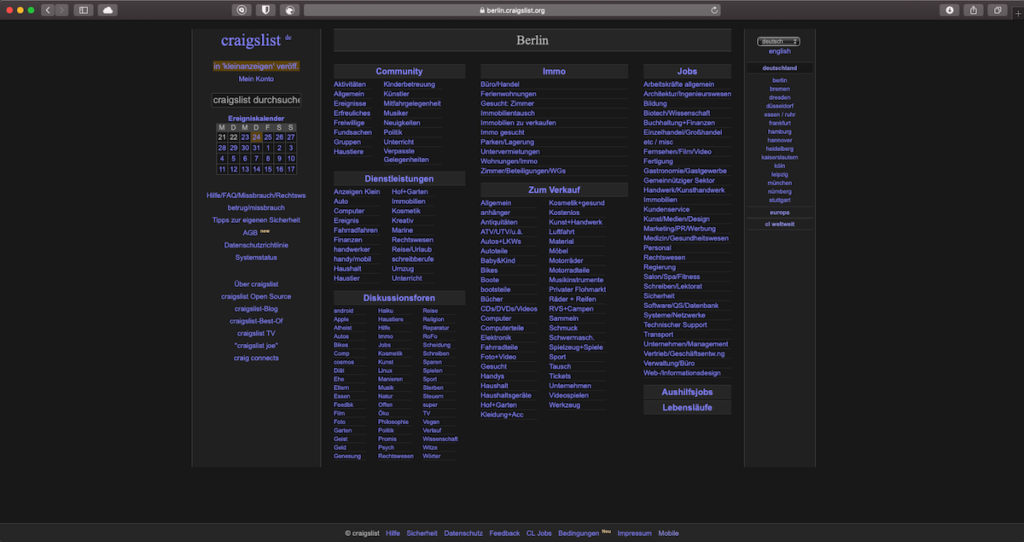
Task: Select stuttgart in the city list
Action: click(779, 200)
